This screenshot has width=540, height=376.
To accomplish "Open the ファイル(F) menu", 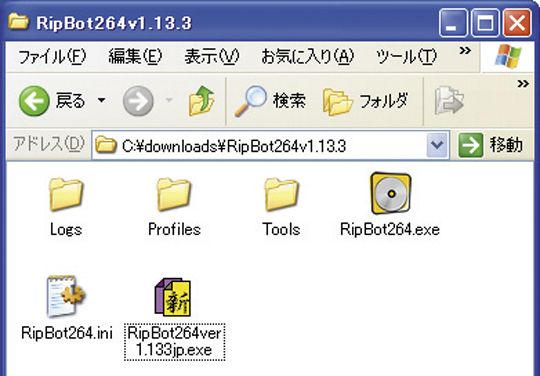I will 52,56.
